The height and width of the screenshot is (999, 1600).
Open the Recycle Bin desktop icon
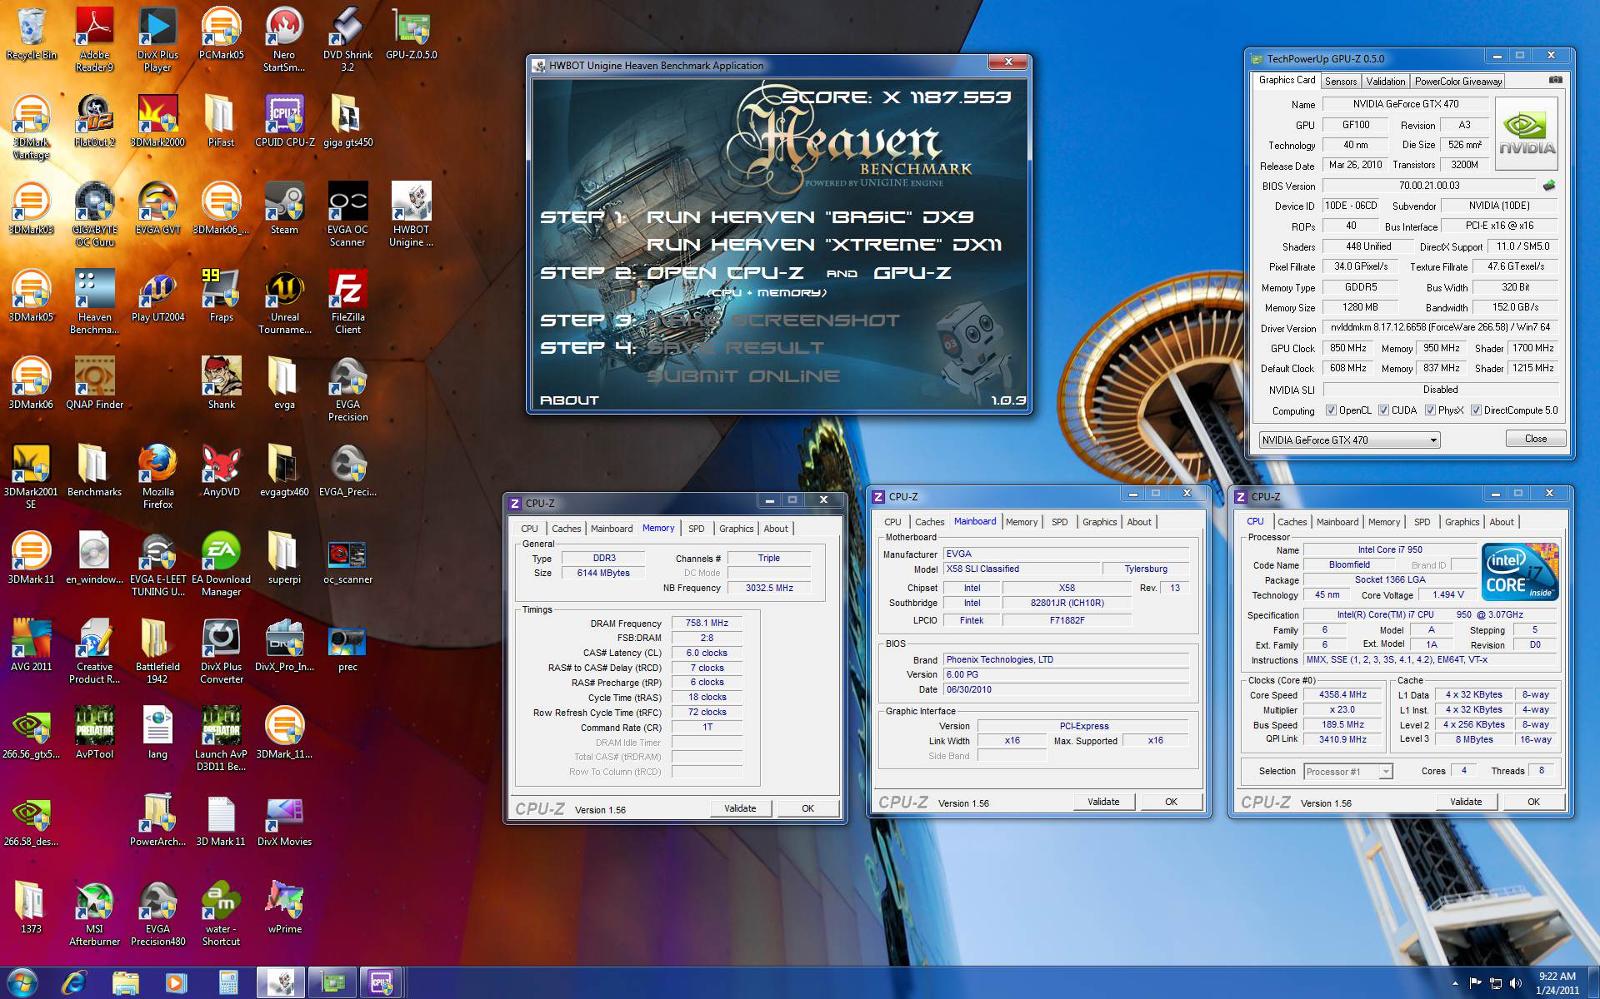(x=31, y=35)
